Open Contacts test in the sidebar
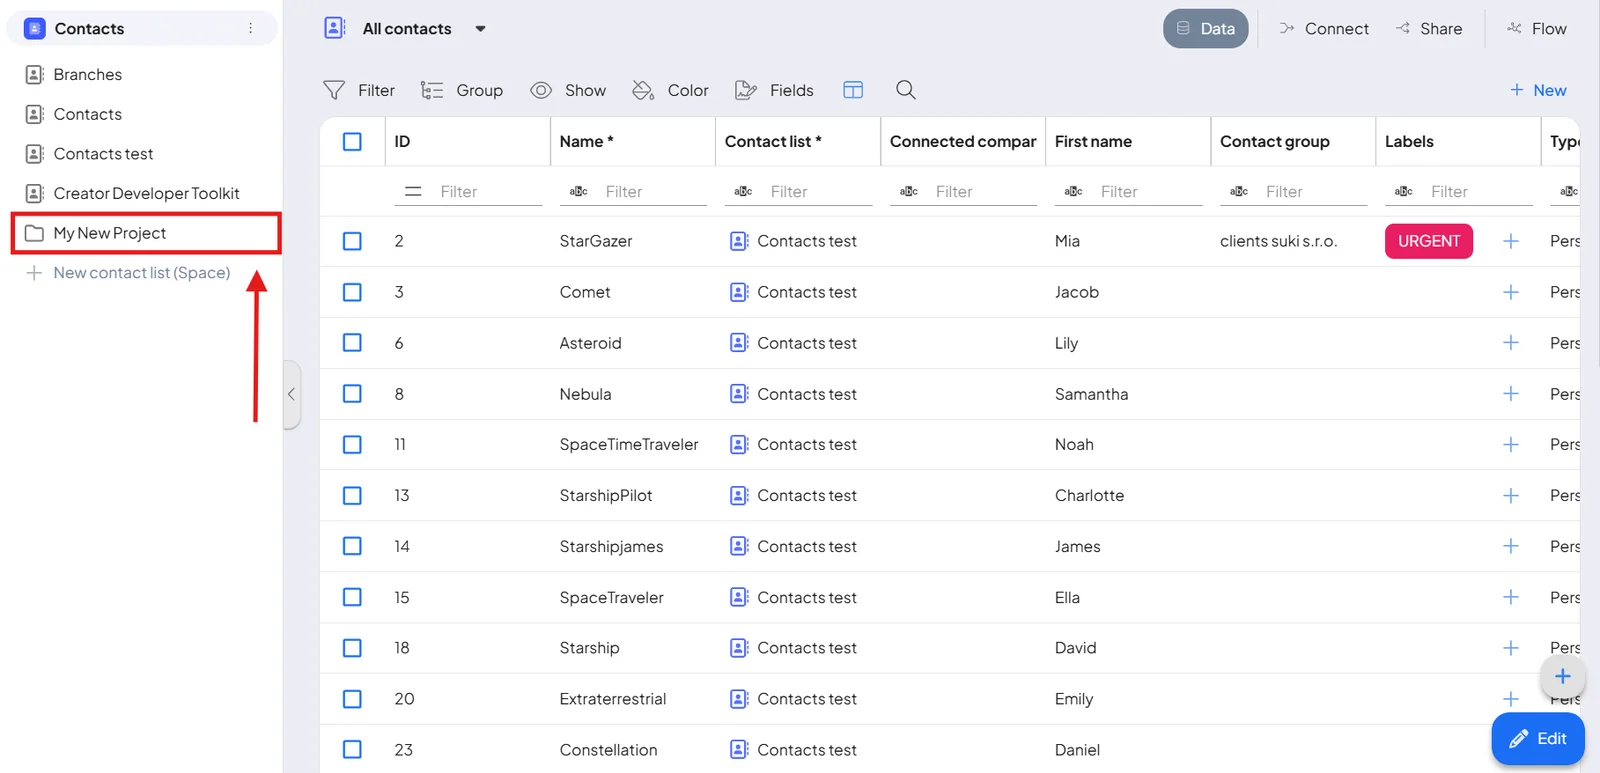Screen dimensions: 1600x773 pos(103,154)
